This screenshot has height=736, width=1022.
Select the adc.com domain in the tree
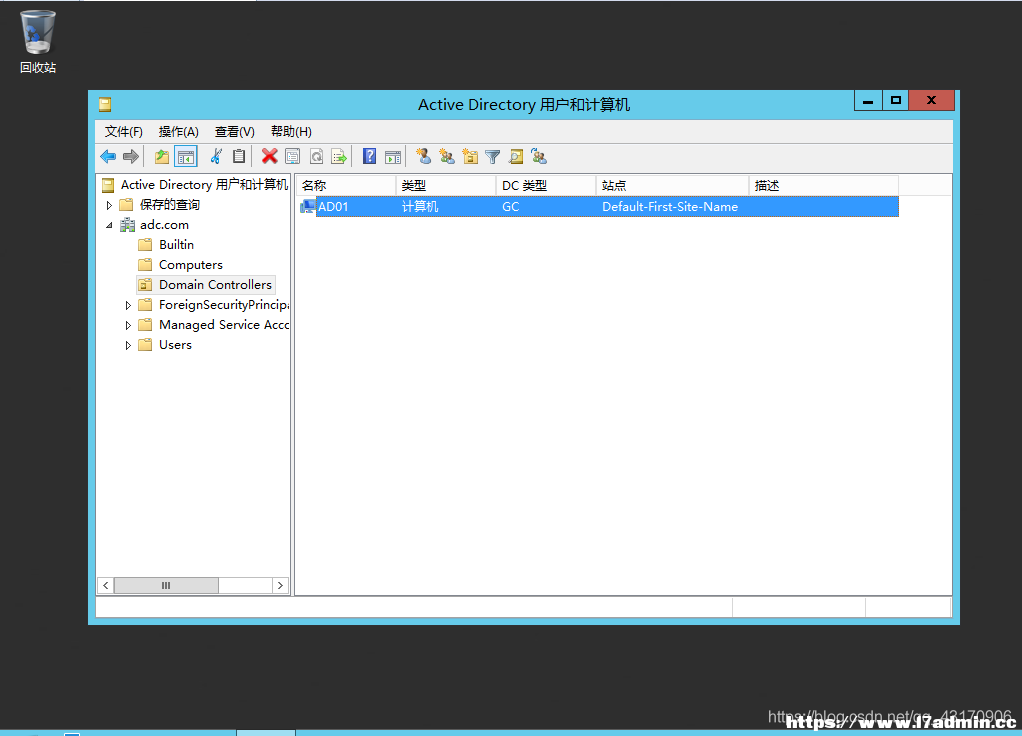pyautogui.click(x=164, y=225)
